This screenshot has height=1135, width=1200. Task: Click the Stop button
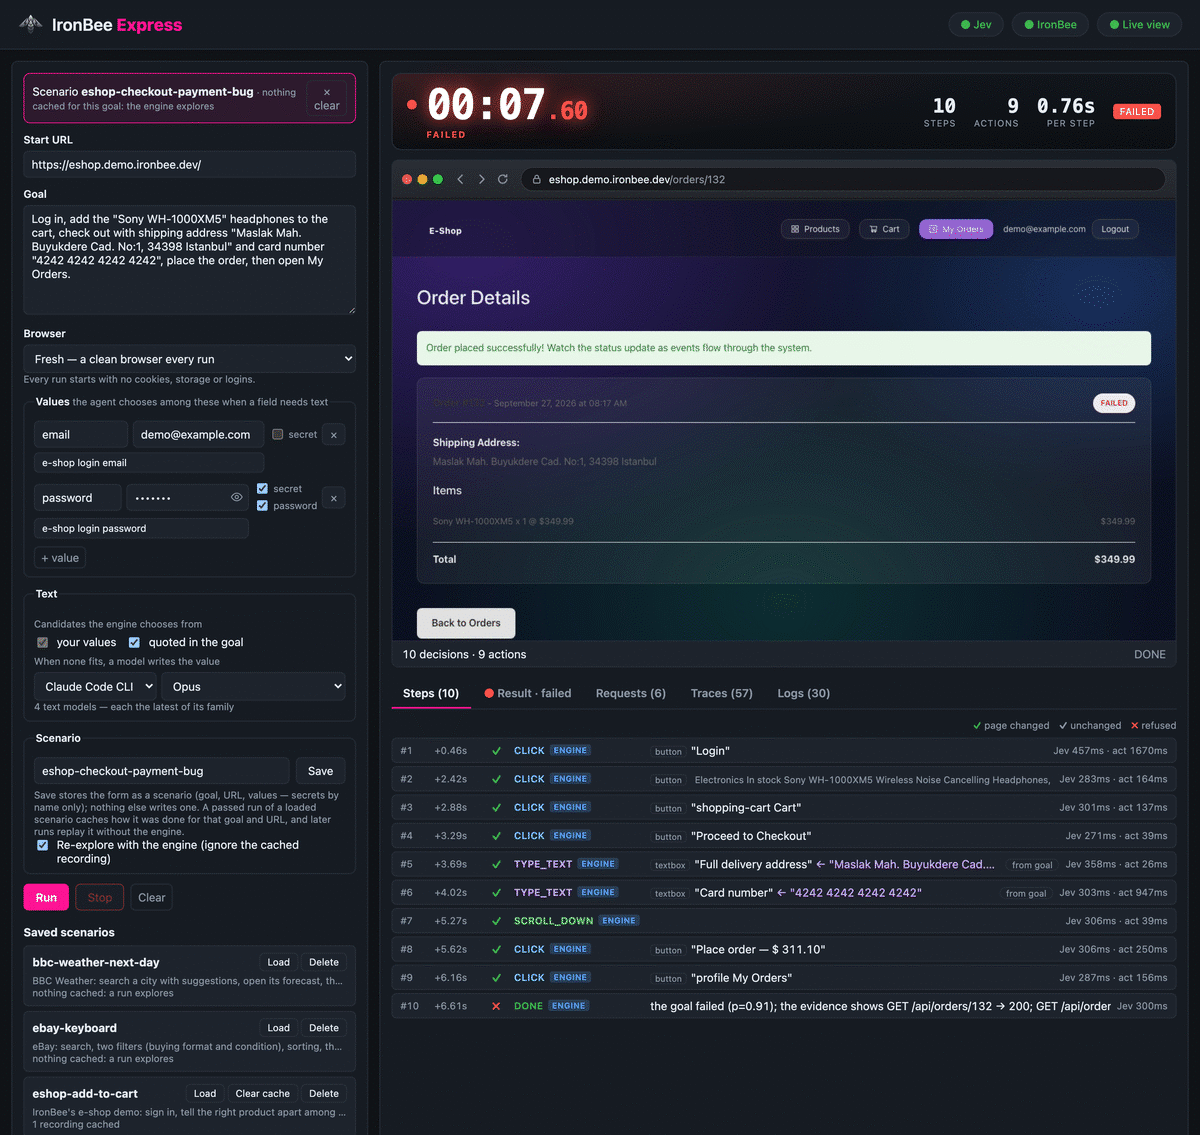(x=100, y=897)
